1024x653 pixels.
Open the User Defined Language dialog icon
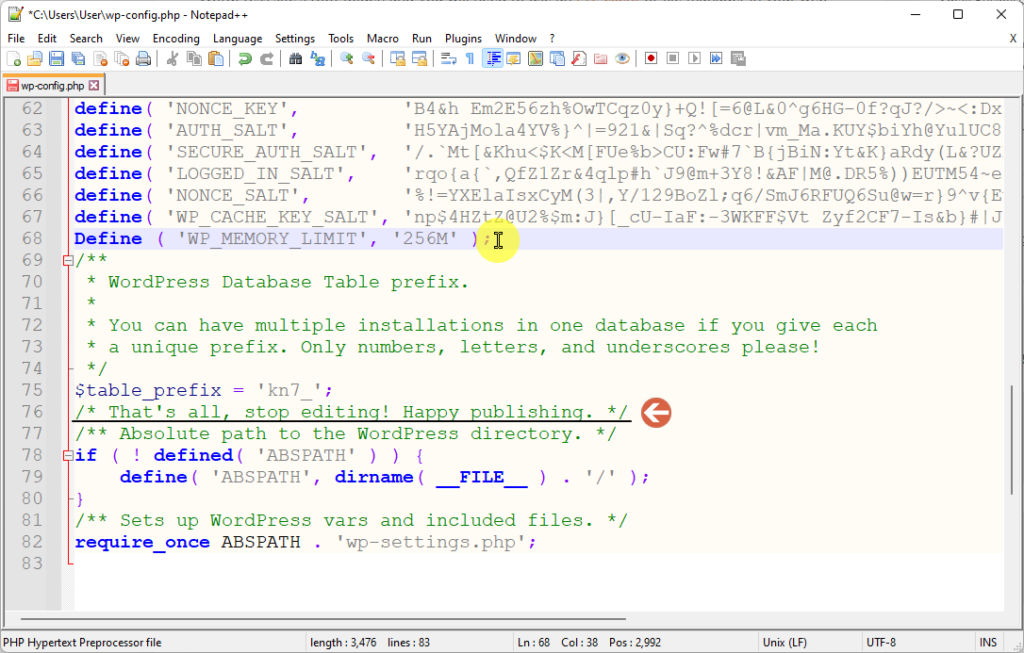click(513, 59)
